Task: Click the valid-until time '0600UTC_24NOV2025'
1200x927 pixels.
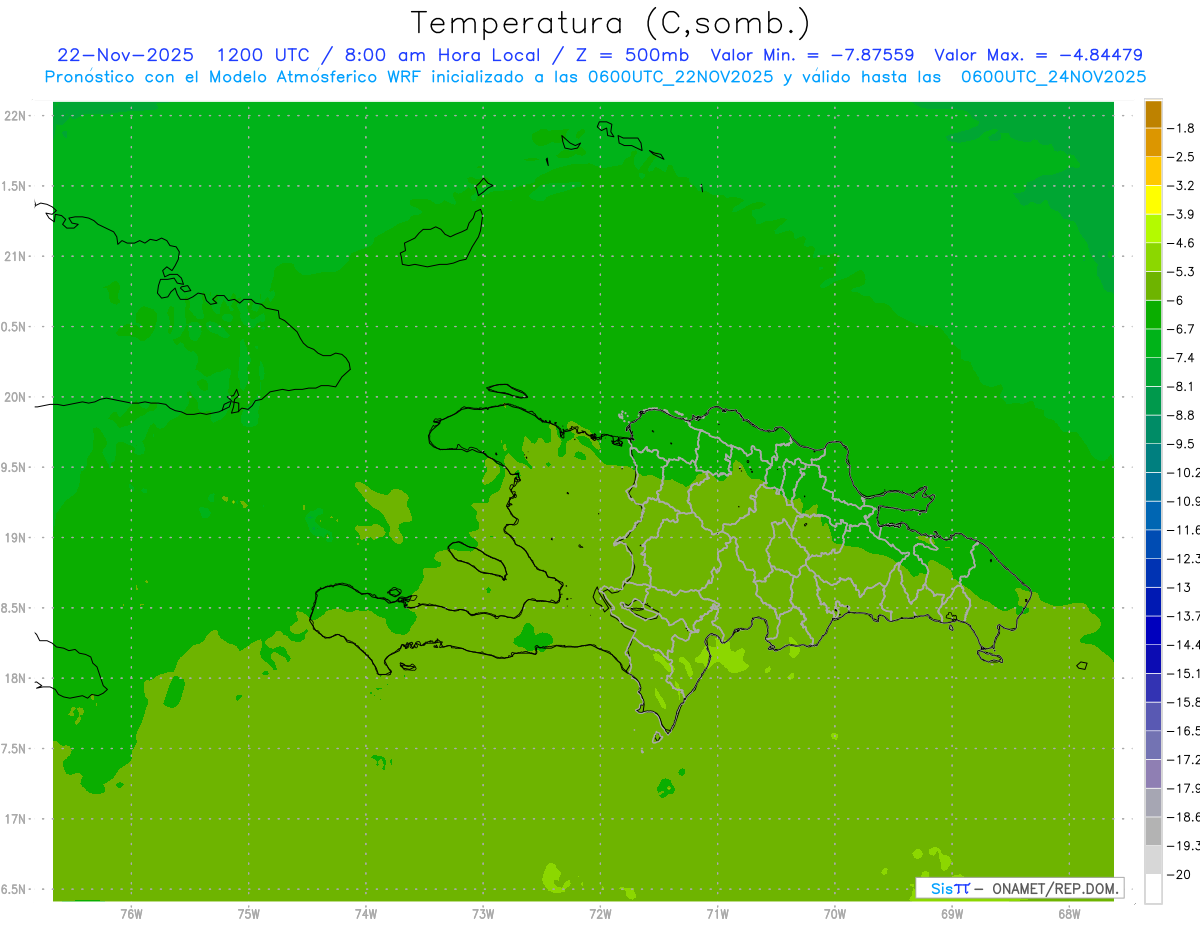Action: coord(1053,76)
